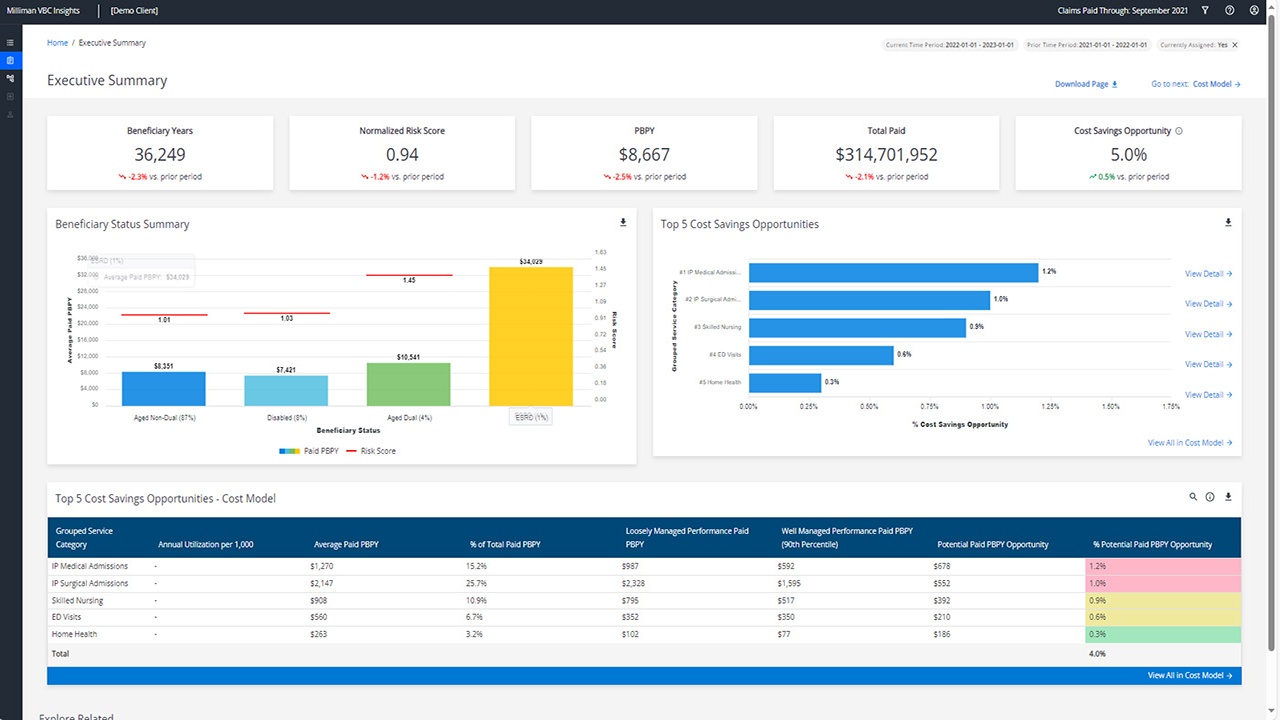Sort by the Average Paid PBPY column header
This screenshot has width=1280, height=720.
(x=344, y=545)
